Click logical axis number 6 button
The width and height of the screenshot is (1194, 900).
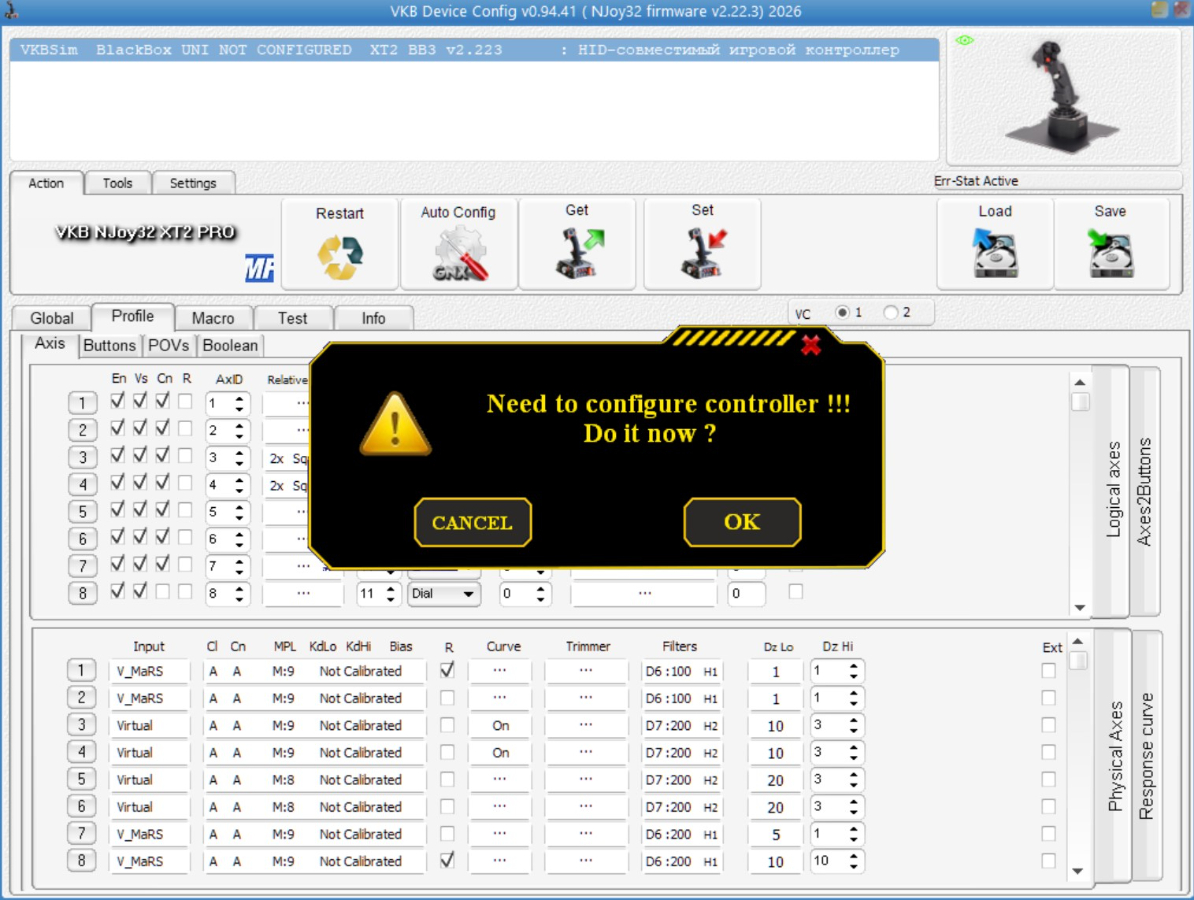coord(82,539)
